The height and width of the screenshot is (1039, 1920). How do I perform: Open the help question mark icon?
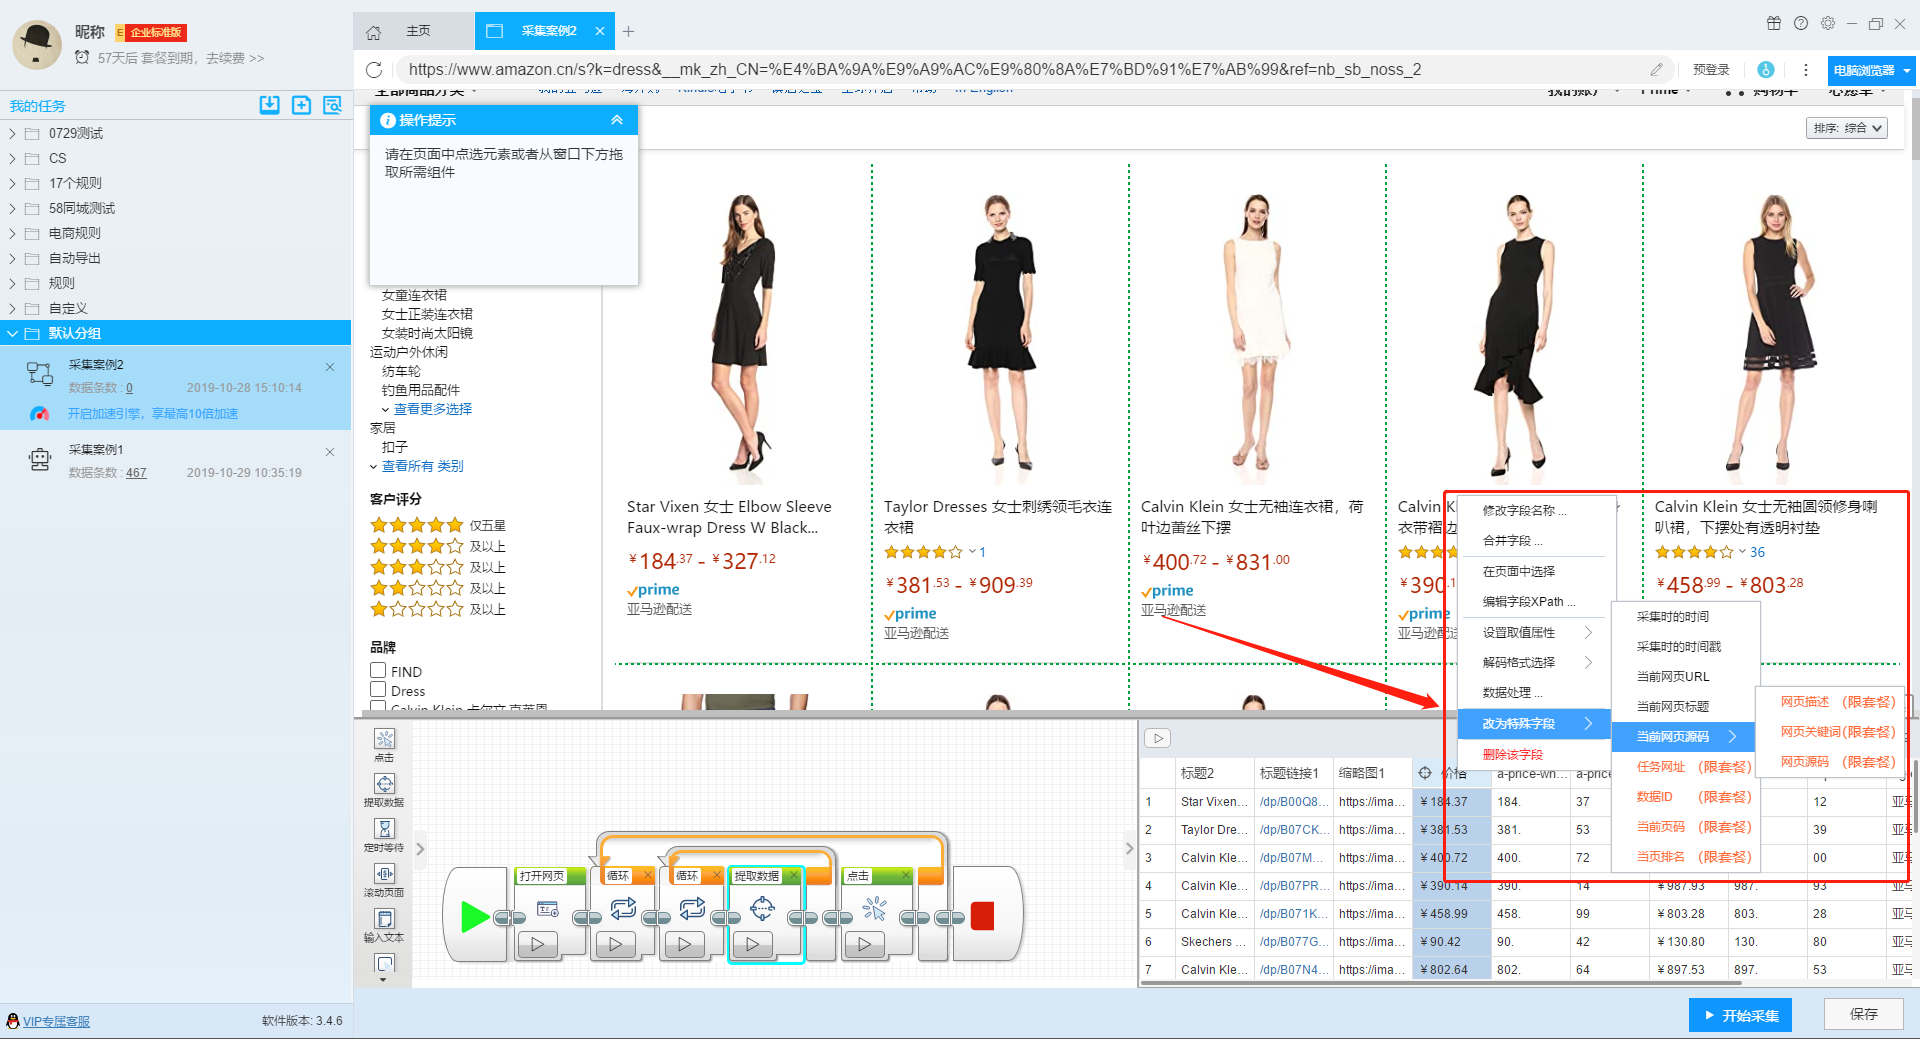tap(1801, 24)
